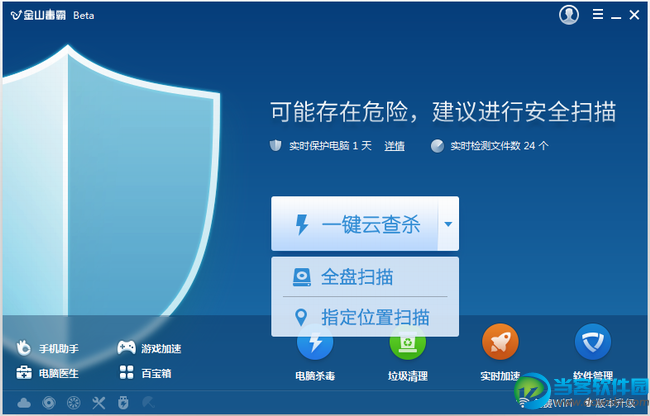Screen dimensions: 650x416
Task: Click the 实时加速 label text
Action: click(x=500, y=376)
